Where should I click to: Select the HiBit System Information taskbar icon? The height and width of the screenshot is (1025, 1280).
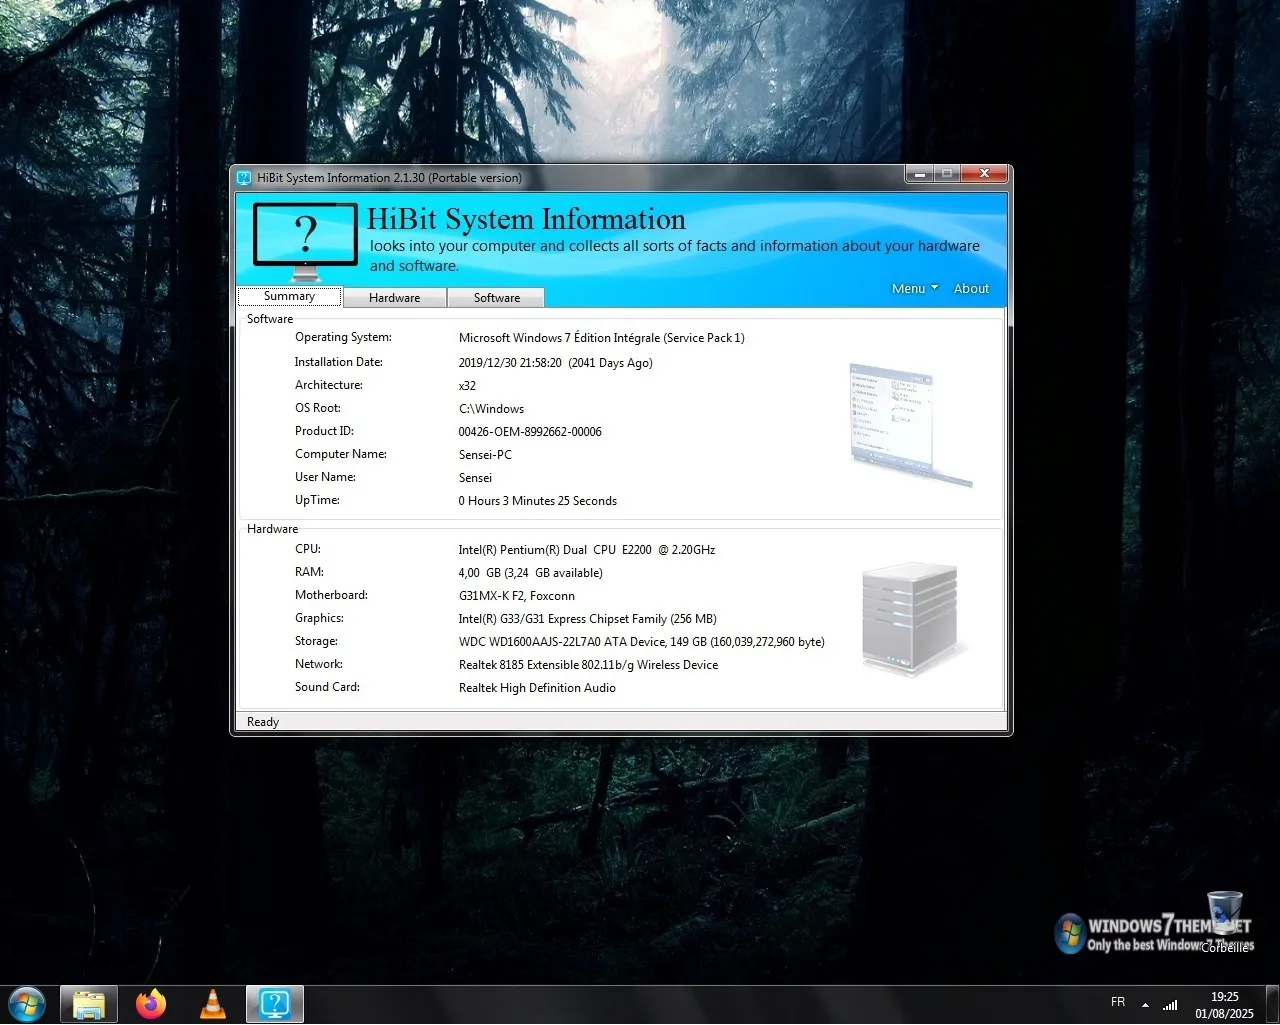(273, 1003)
